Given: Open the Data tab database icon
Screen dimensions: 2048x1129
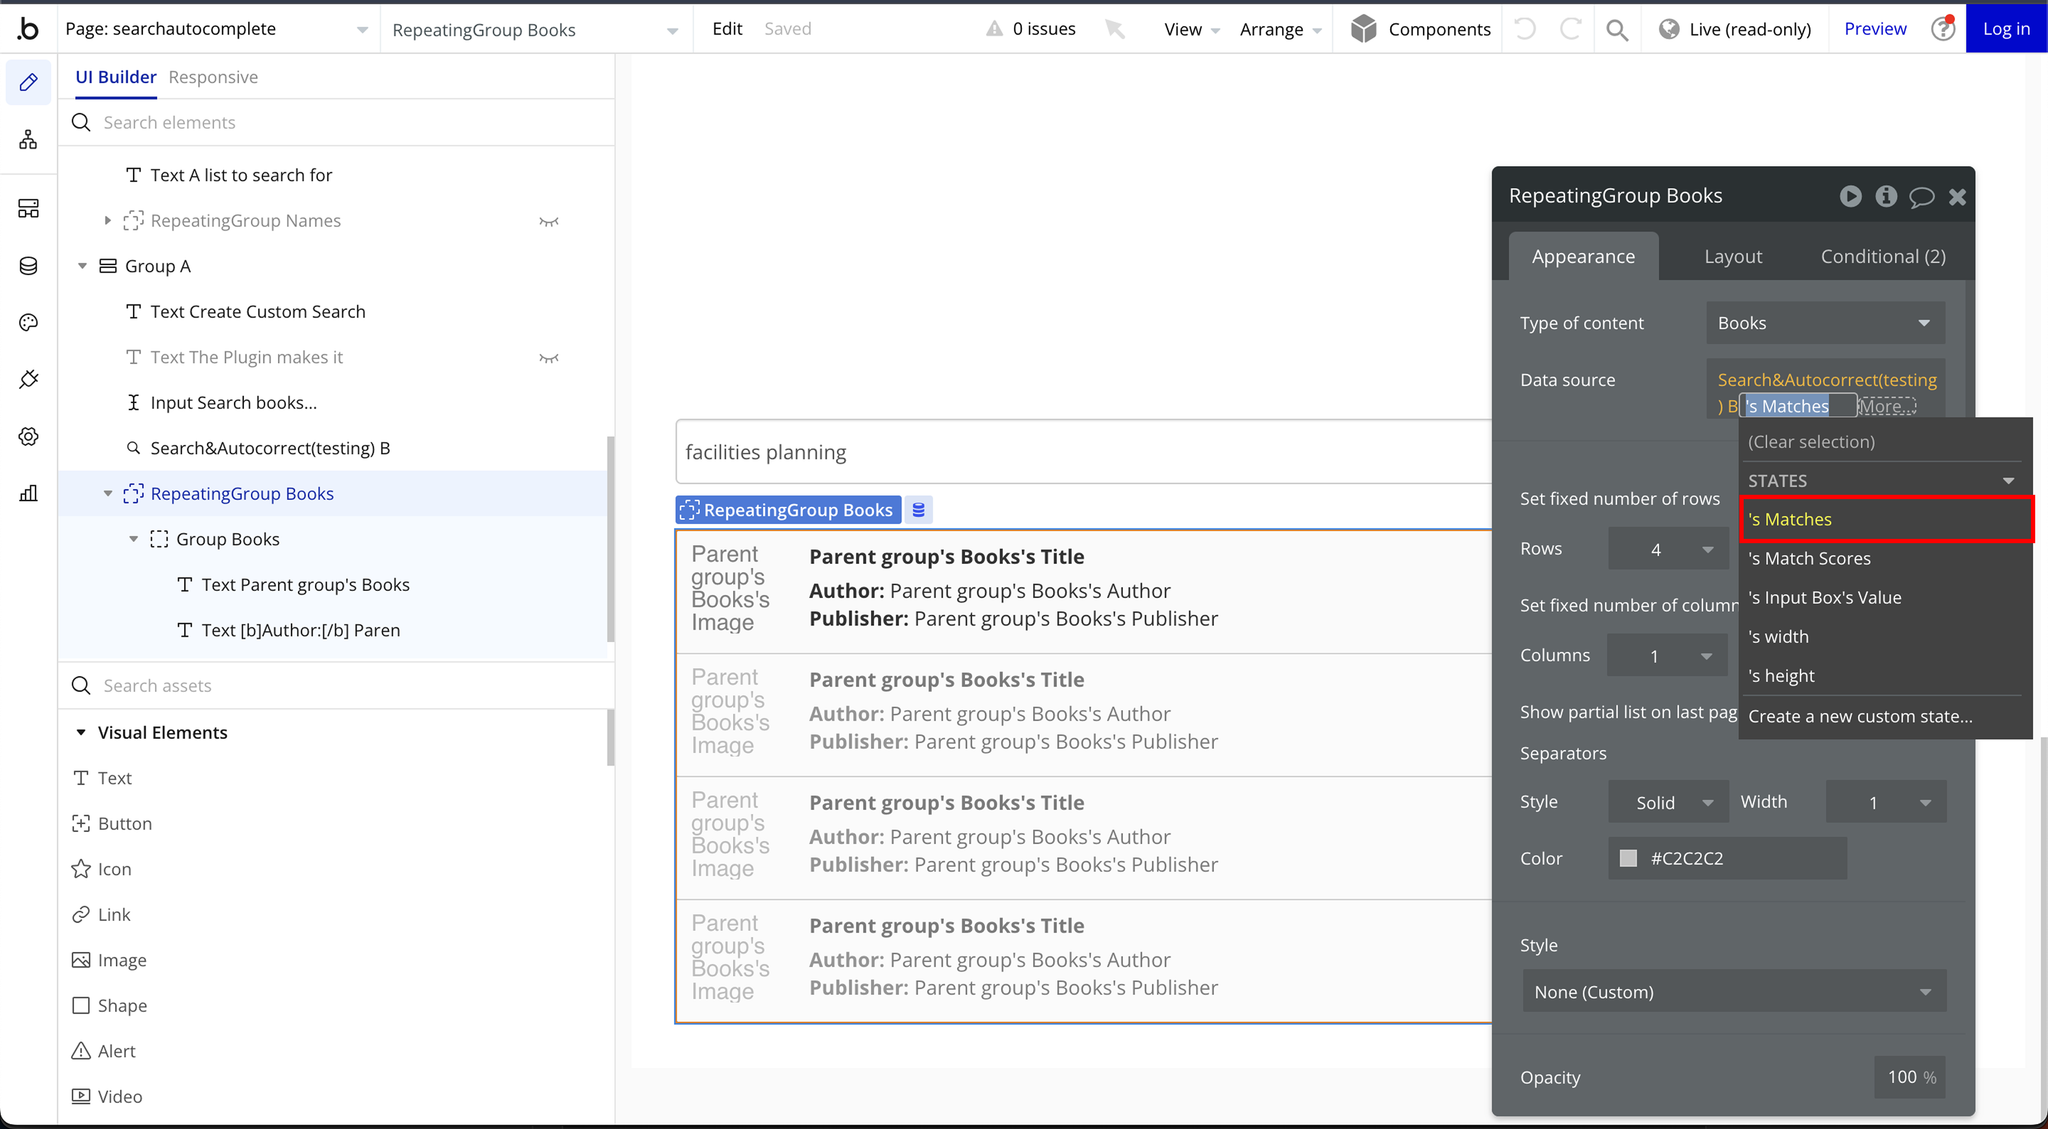Looking at the screenshot, I should point(28,266).
